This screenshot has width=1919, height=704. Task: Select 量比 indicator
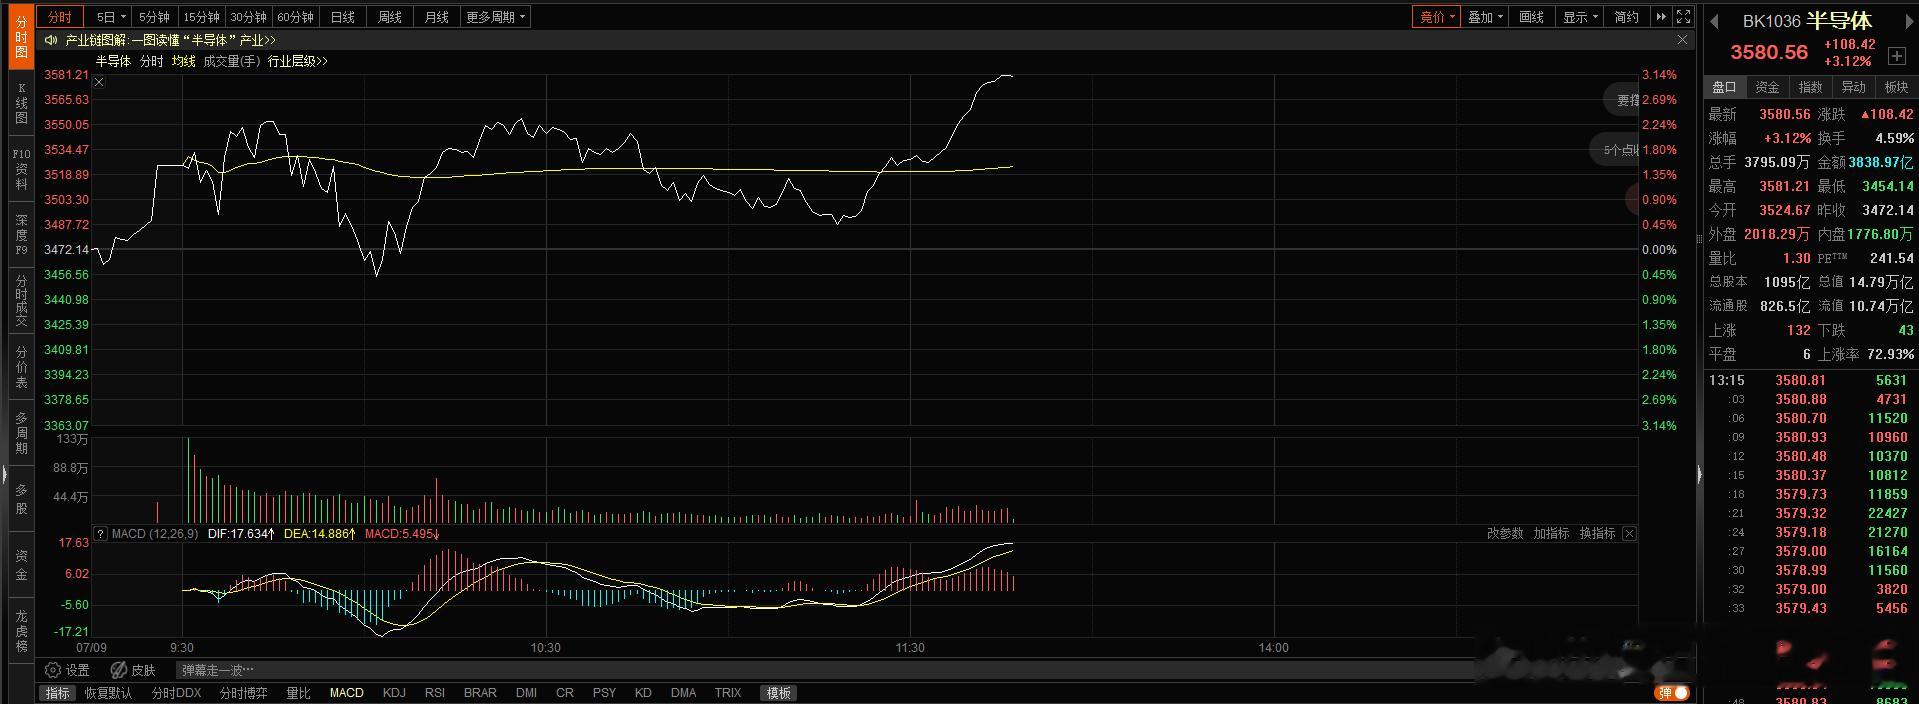coord(298,693)
